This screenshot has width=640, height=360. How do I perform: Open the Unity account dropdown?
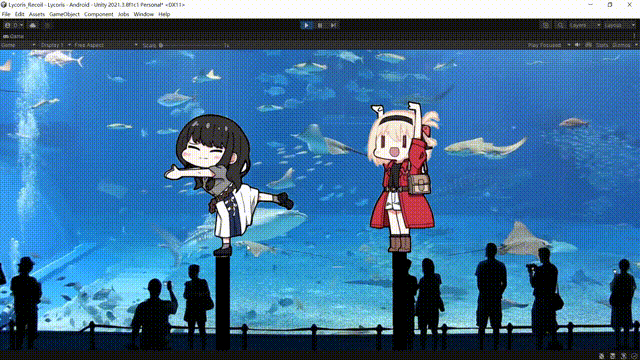(13, 25)
